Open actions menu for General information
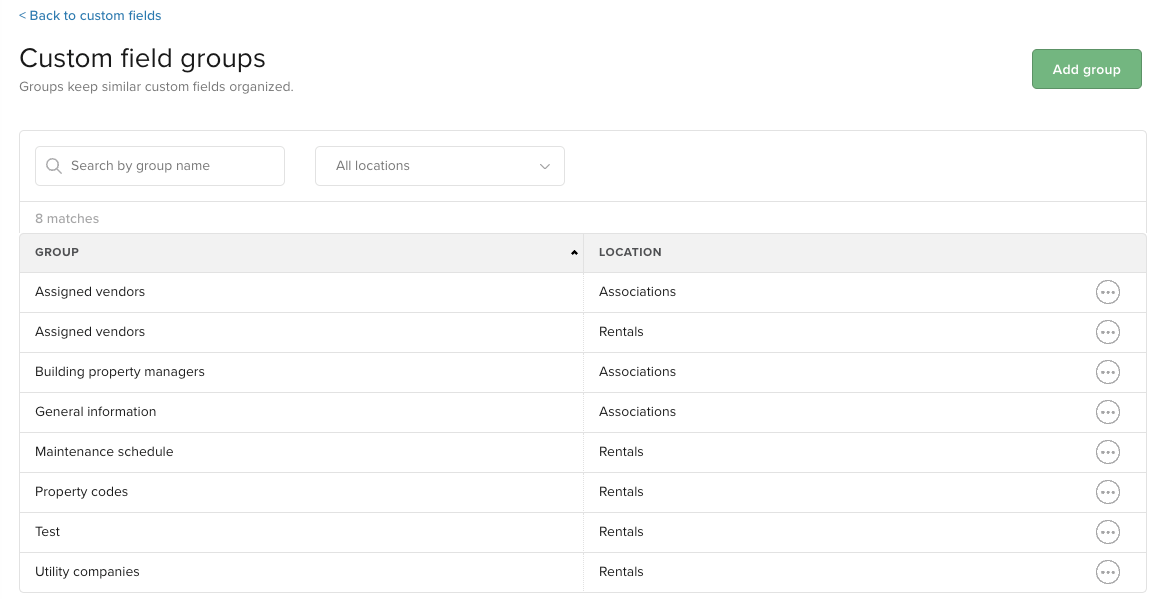The height and width of the screenshot is (599, 1155). tap(1108, 412)
